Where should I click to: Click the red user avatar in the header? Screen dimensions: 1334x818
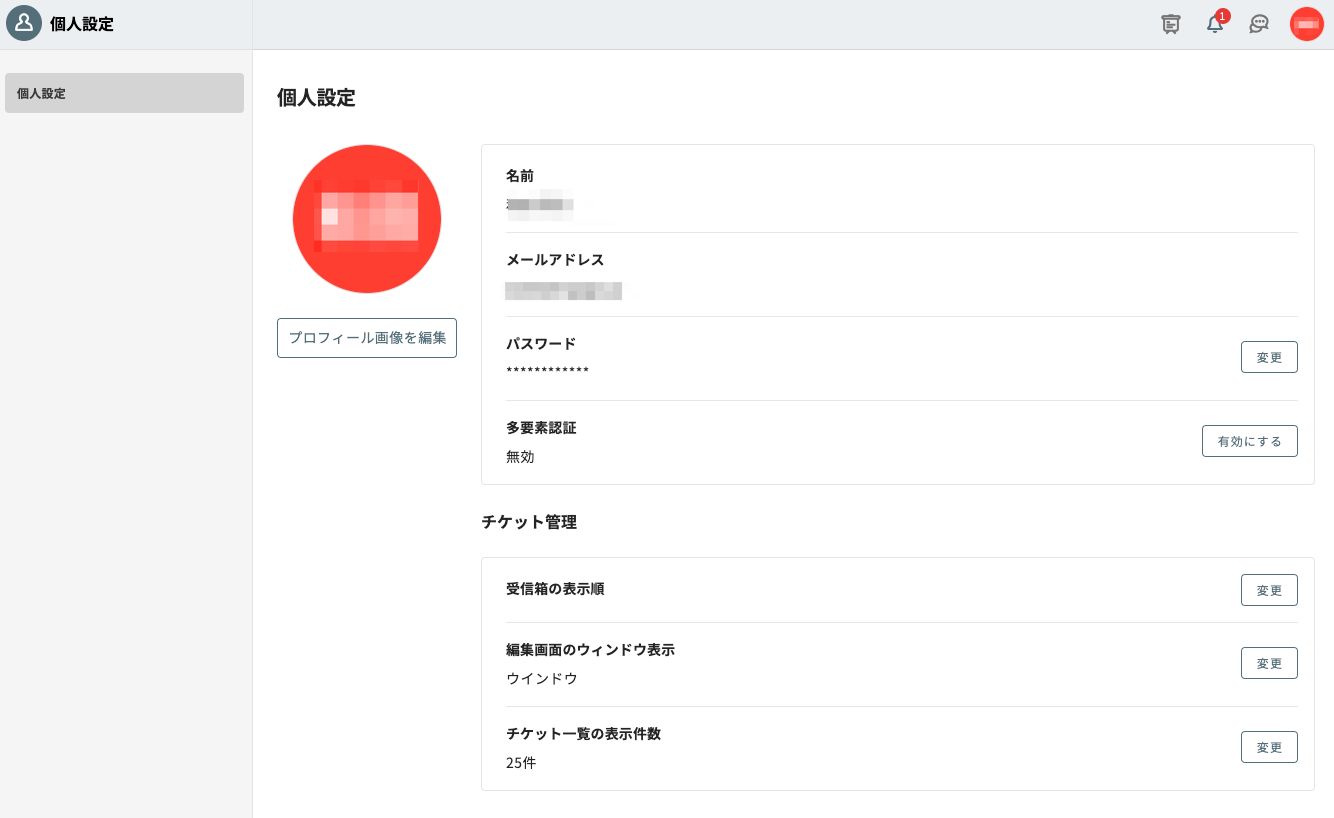click(x=1306, y=24)
